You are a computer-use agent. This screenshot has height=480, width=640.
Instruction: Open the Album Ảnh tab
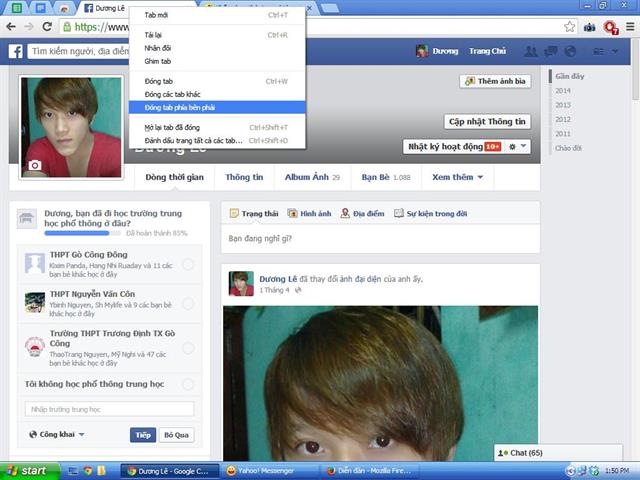[x=312, y=177]
